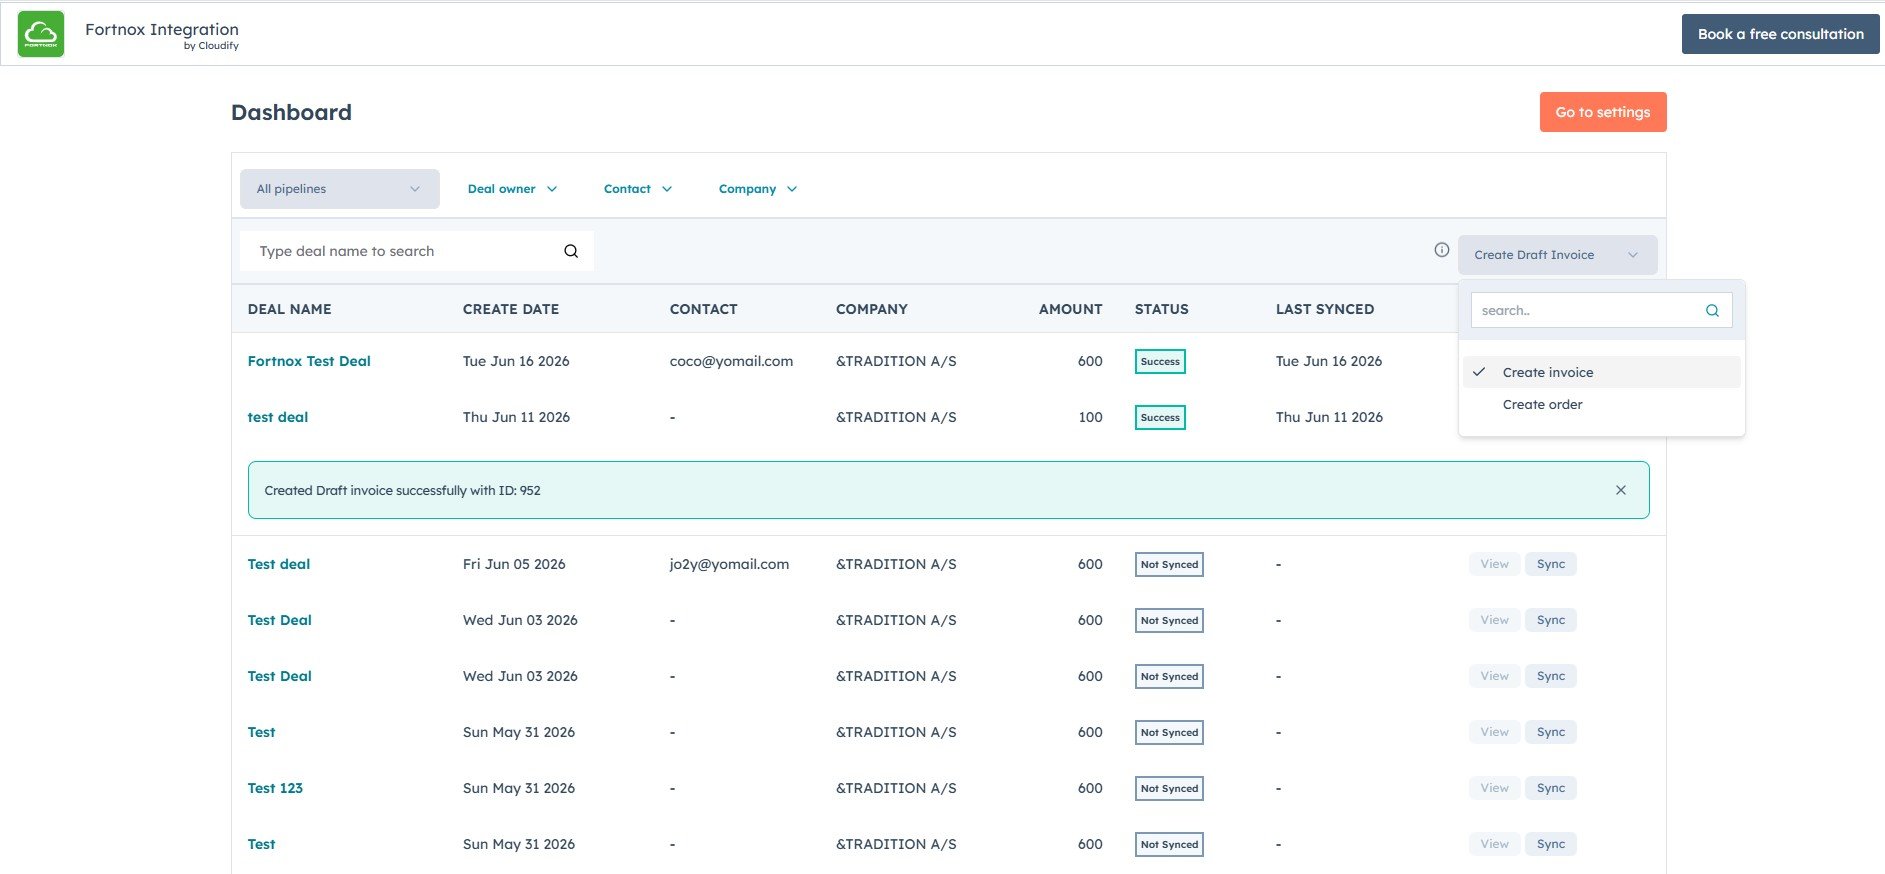
Task: Click the Go to settings button
Action: point(1602,112)
